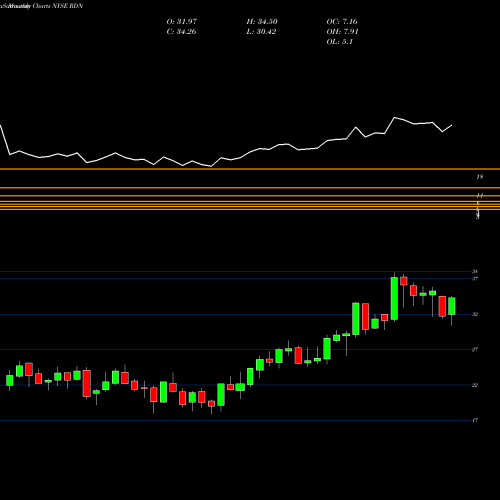Click the 37 price axis label

coord(474,279)
